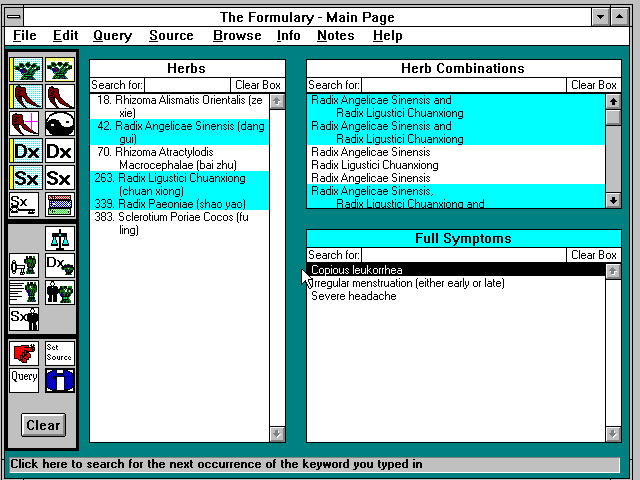
Task: Click the balance scales icon
Action: pos(60,239)
